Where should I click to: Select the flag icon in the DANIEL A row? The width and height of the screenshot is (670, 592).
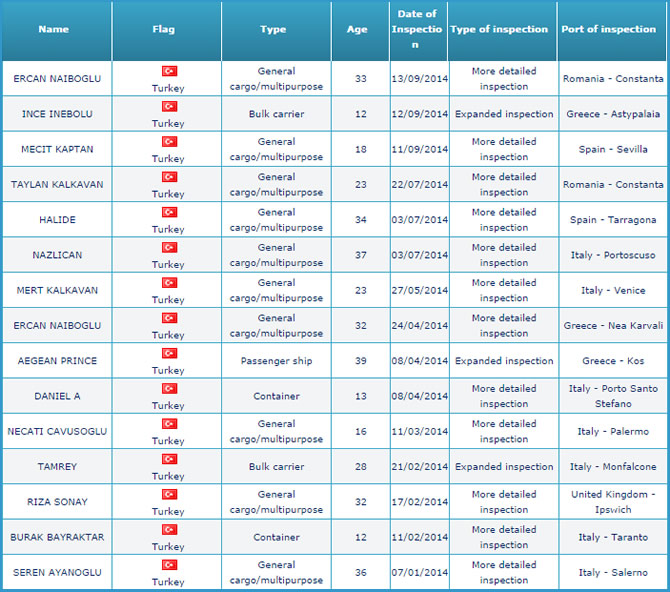[x=168, y=388]
